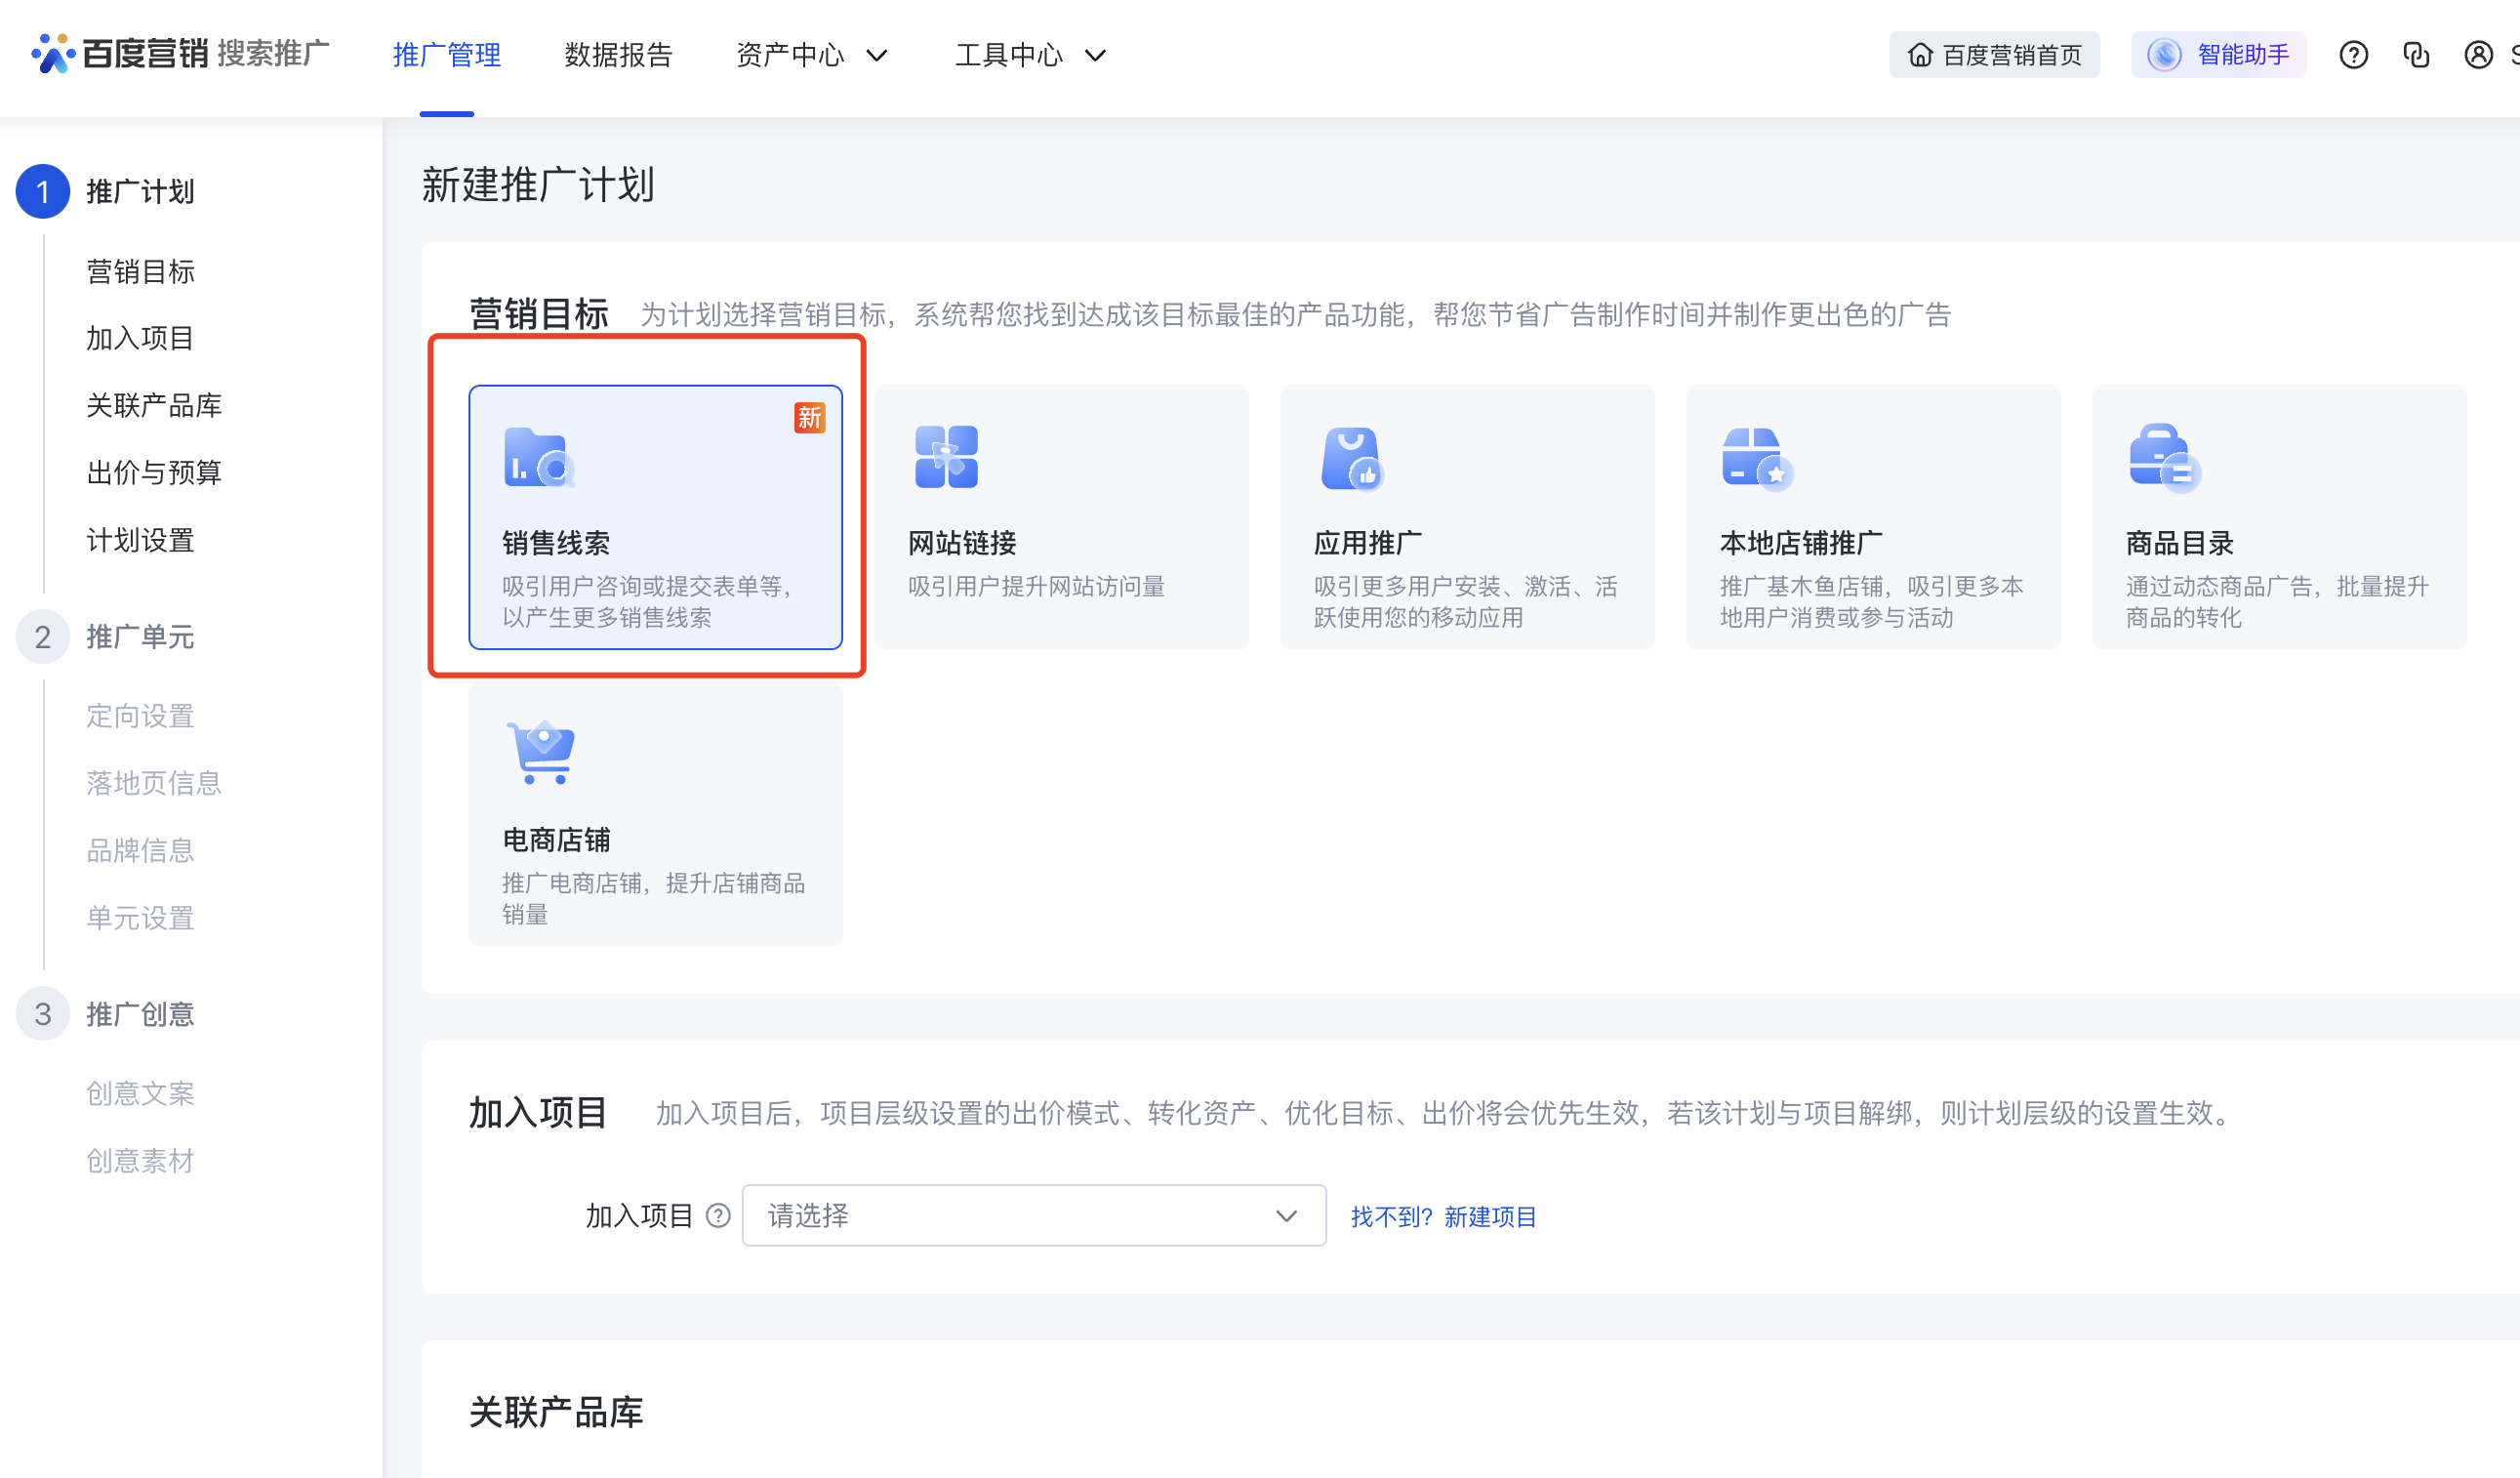Click the 商品目录 briefcase icon
The height and width of the screenshot is (1478, 2520).
[2164, 458]
